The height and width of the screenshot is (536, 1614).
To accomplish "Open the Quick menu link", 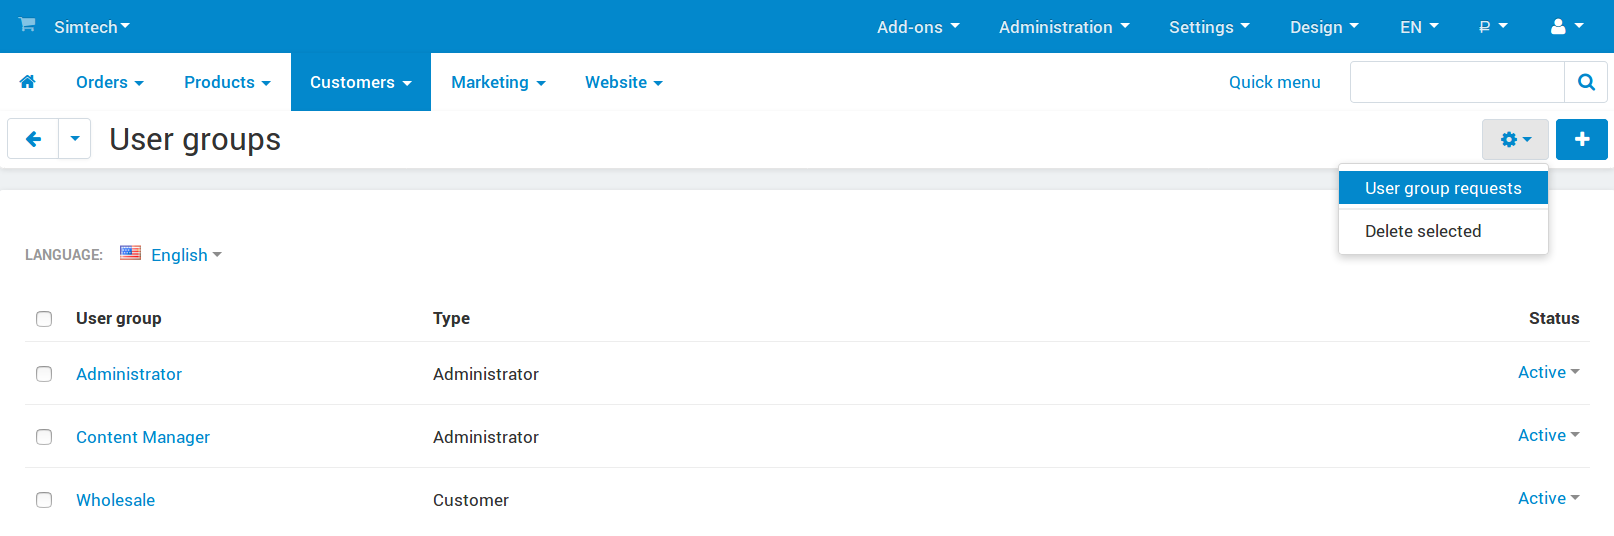I will click(x=1274, y=82).
